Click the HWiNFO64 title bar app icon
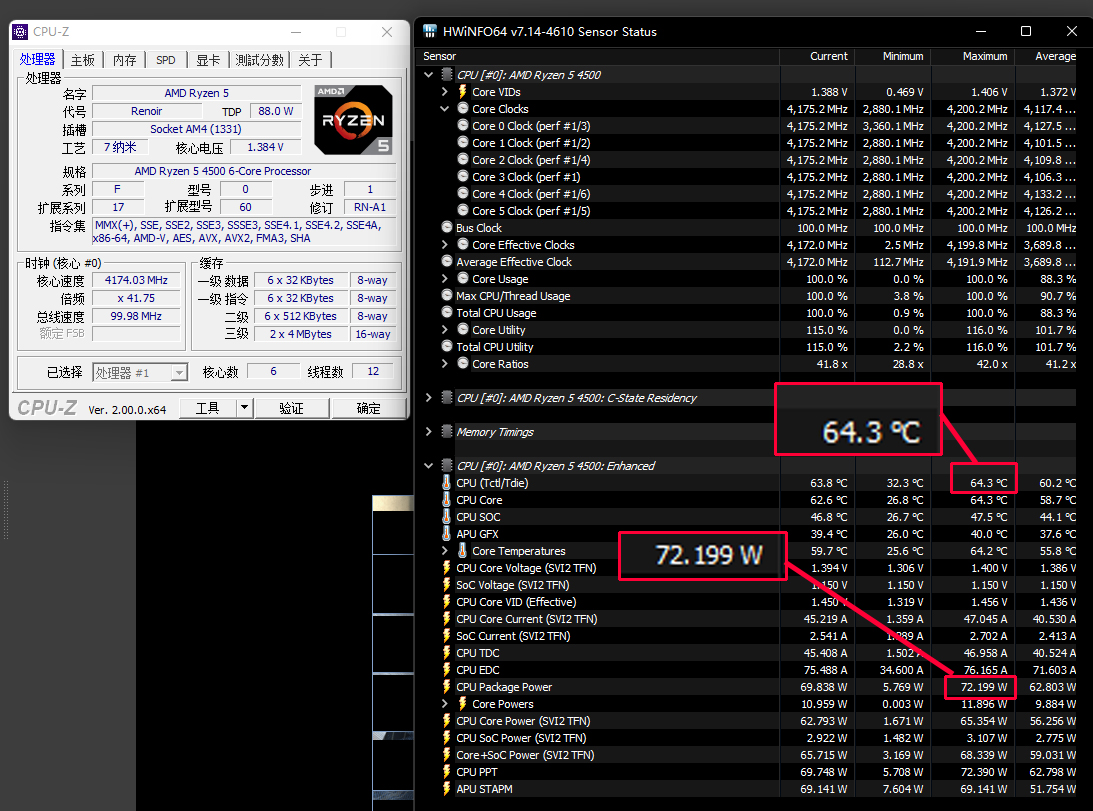The height and width of the screenshot is (811, 1093). pos(430,31)
